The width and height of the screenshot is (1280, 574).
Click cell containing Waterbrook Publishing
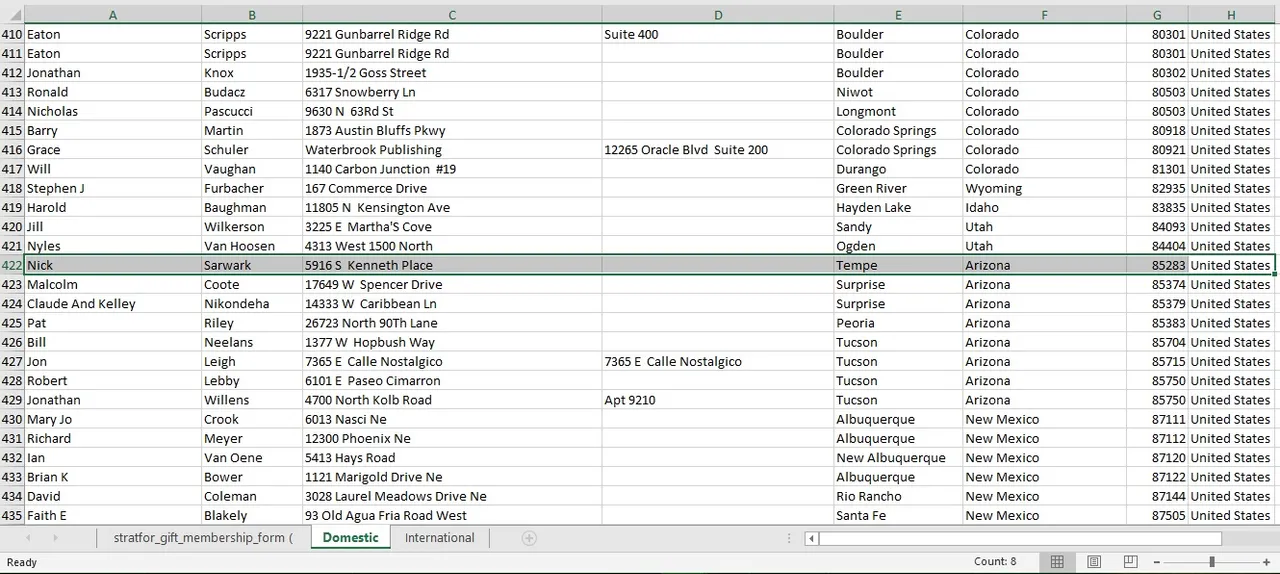pos(452,150)
